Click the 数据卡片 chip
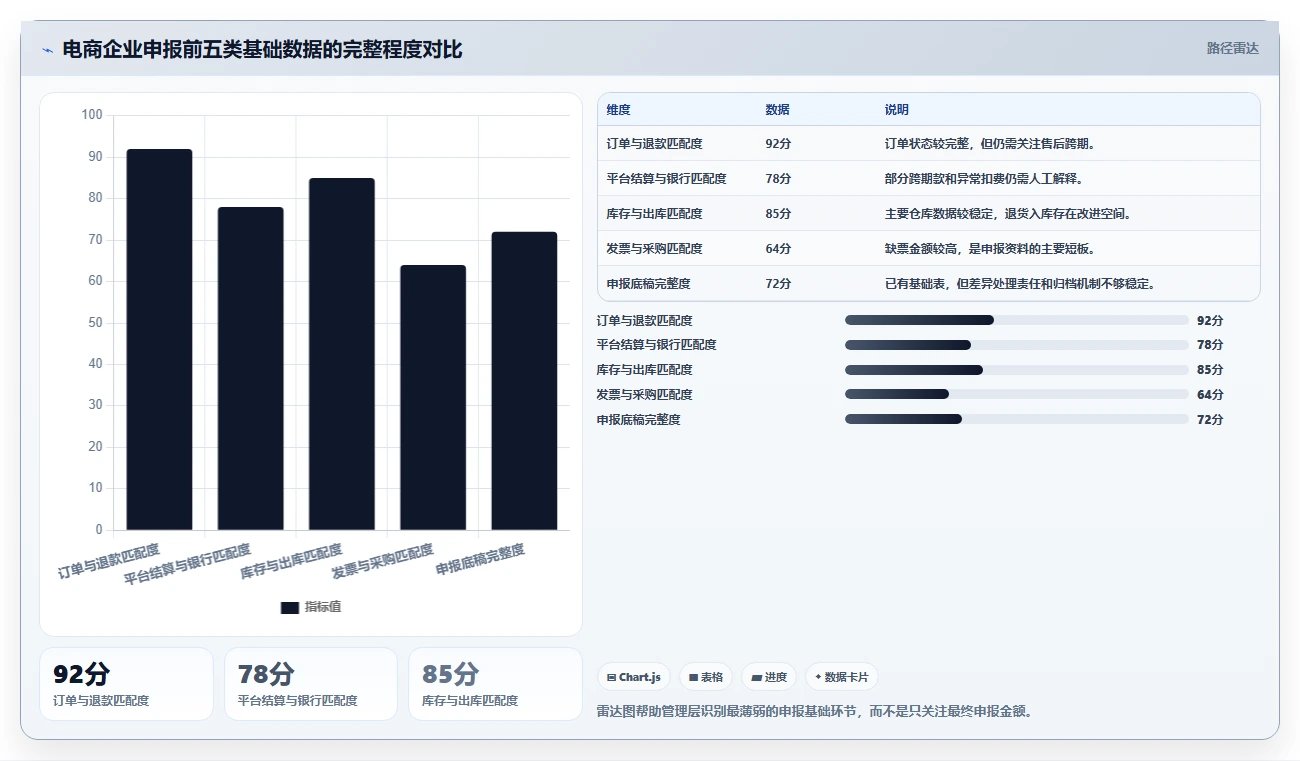1300x761 pixels. point(841,677)
